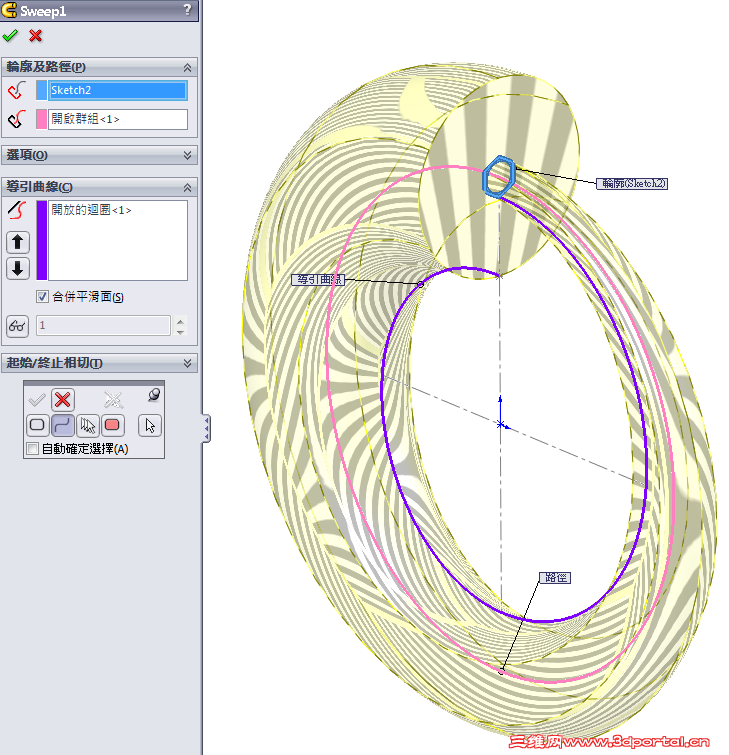This screenshot has height=755, width=729.
Task: Expand the 起始/終止相切 section
Action: point(187,363)
